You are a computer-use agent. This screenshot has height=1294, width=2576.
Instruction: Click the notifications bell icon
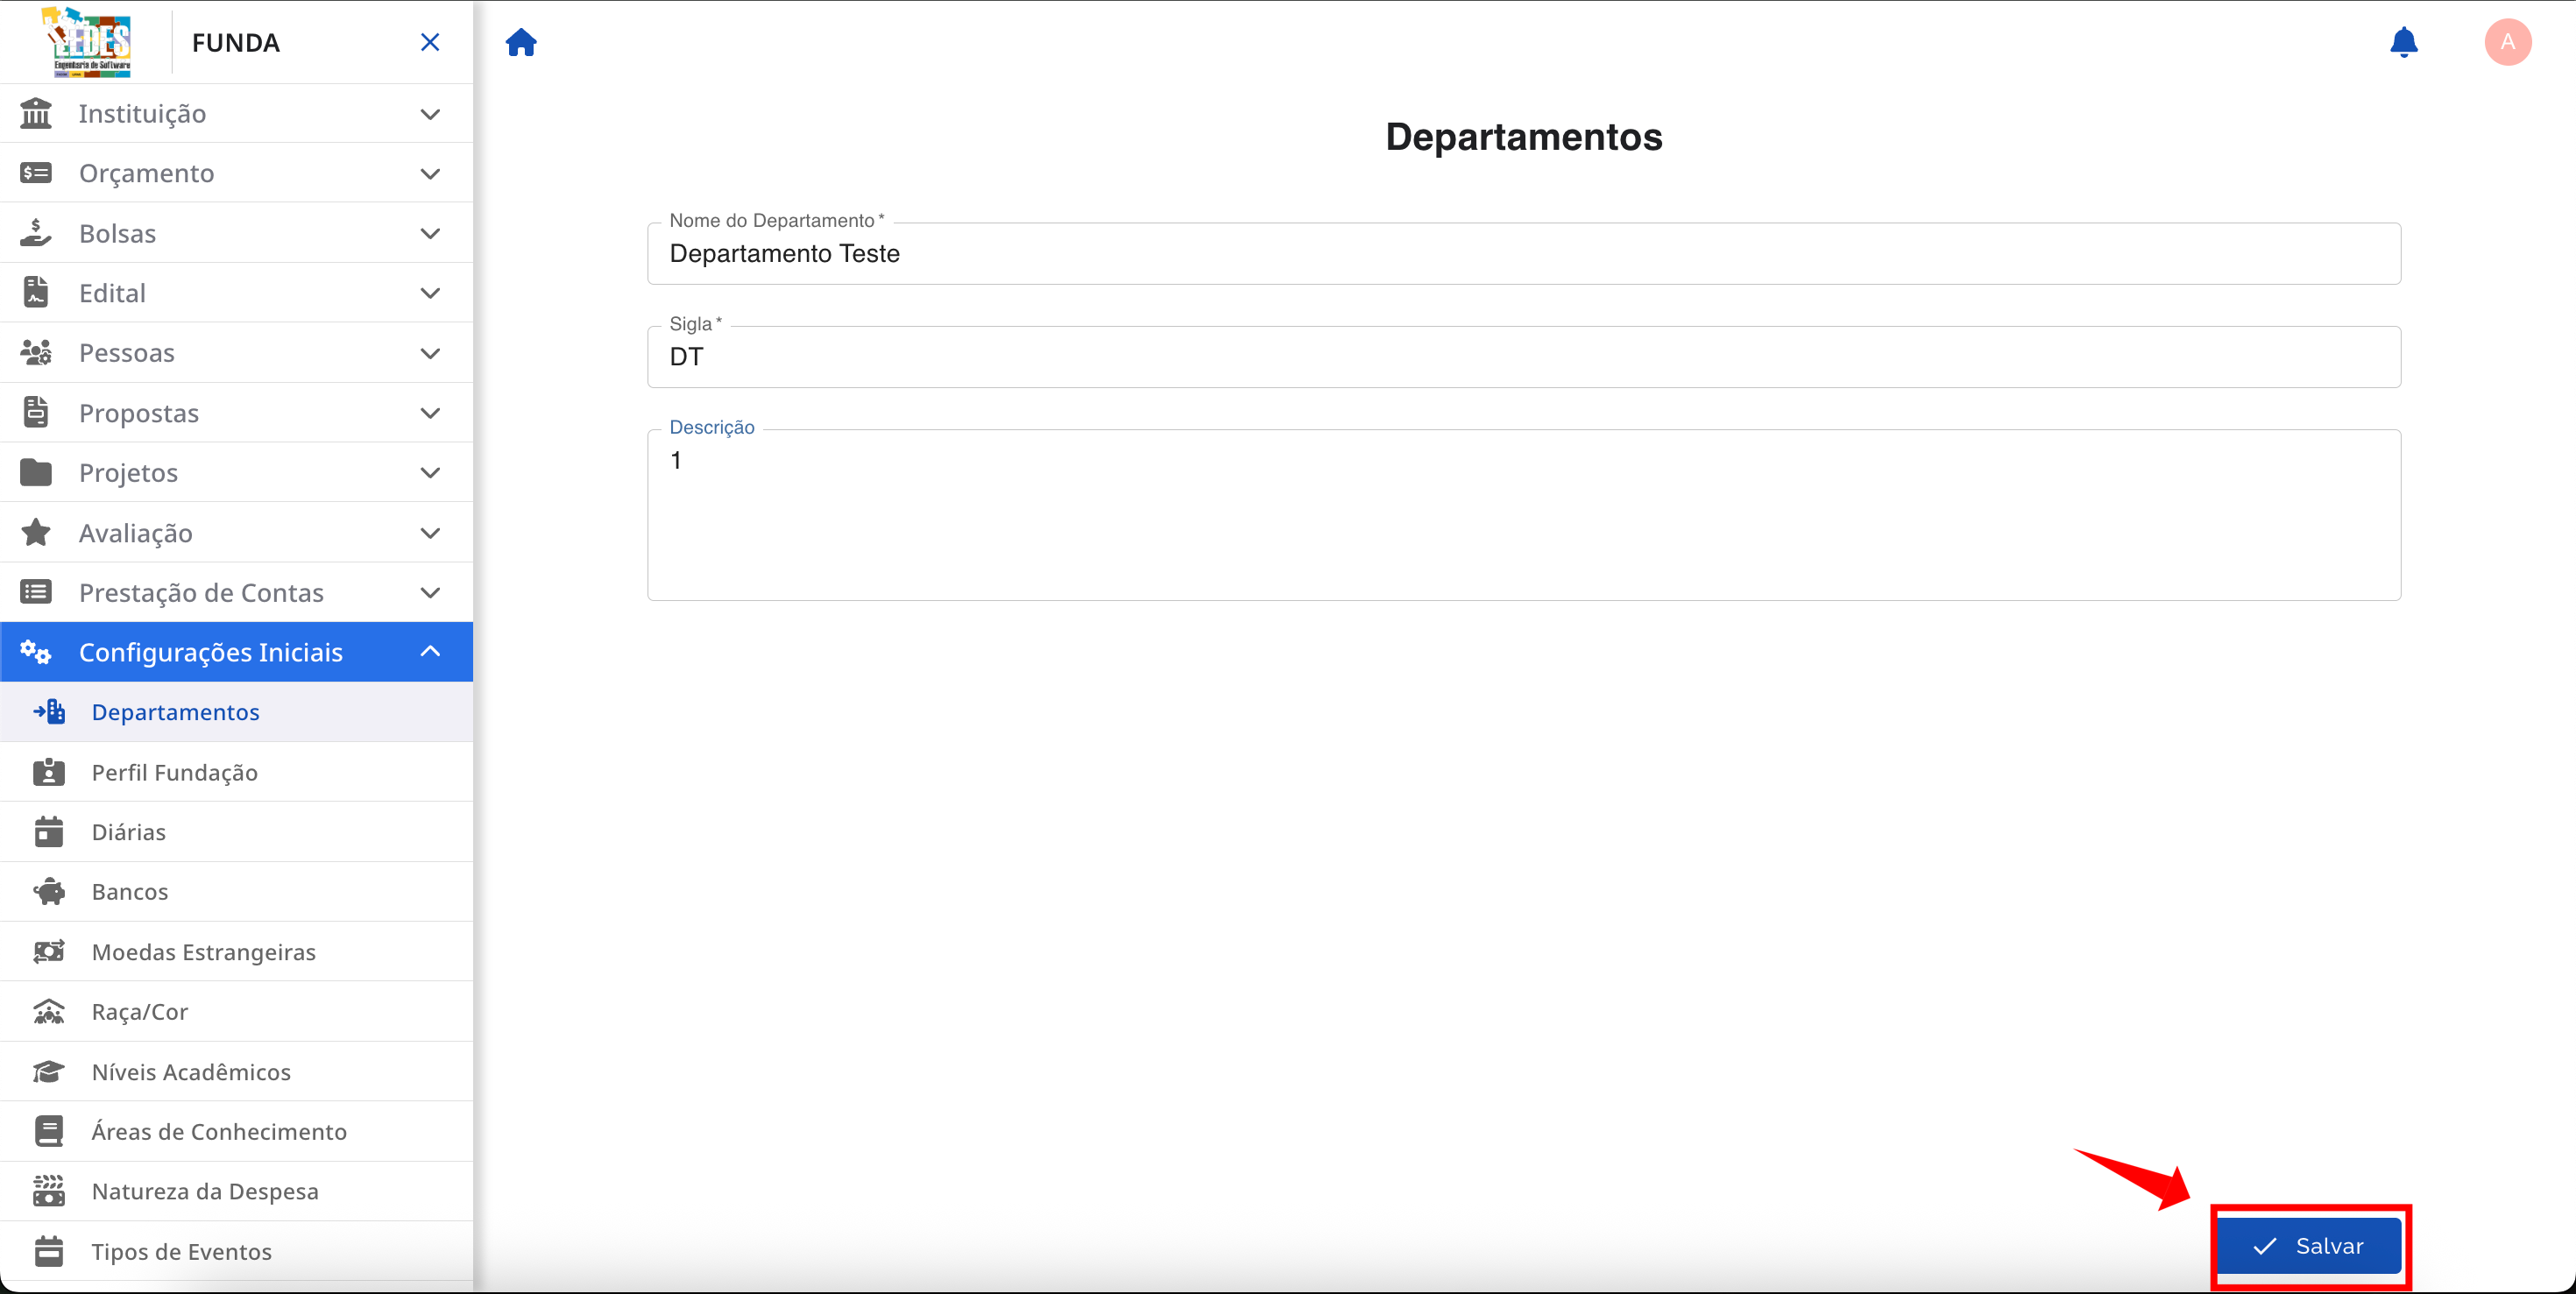pos(2404,42)
